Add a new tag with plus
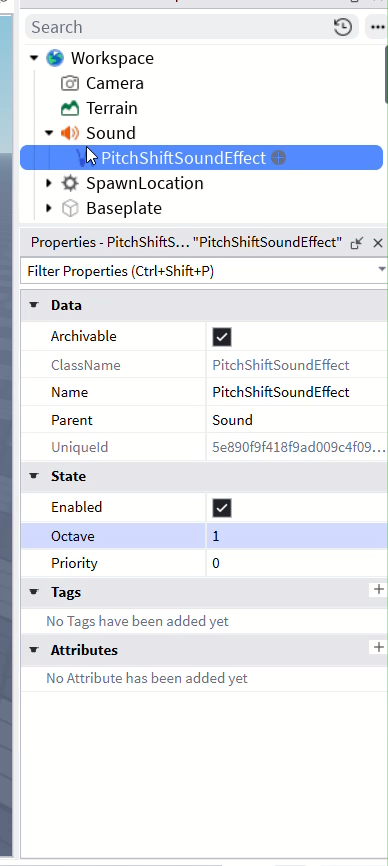The width and height of the screenshot is (388, 866). [x=378, y=590]
